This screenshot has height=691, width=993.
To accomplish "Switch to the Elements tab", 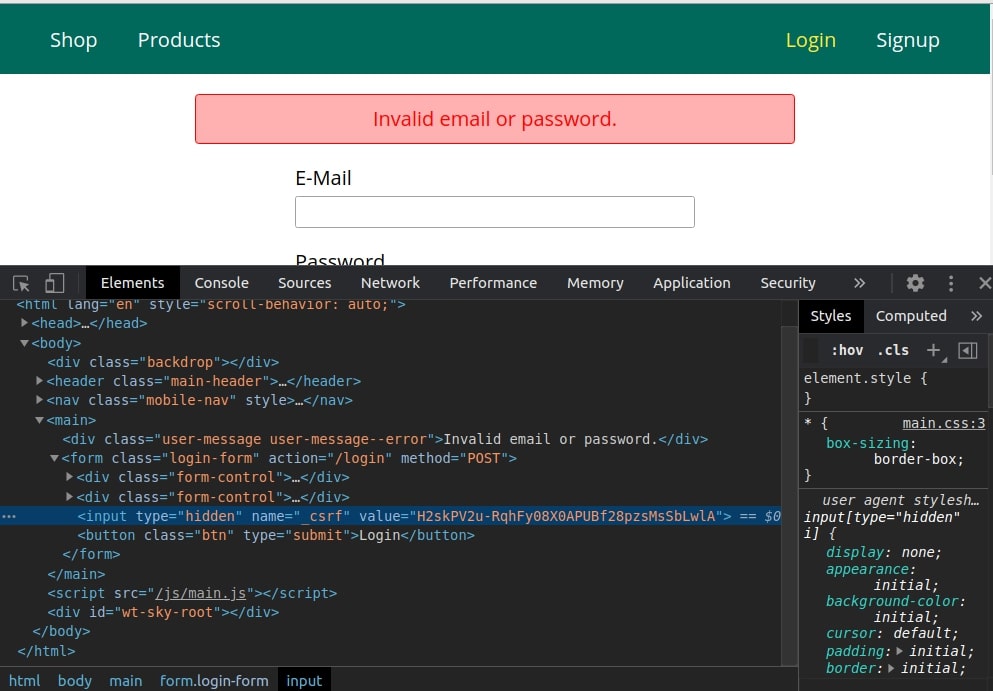I will [132, 283].
